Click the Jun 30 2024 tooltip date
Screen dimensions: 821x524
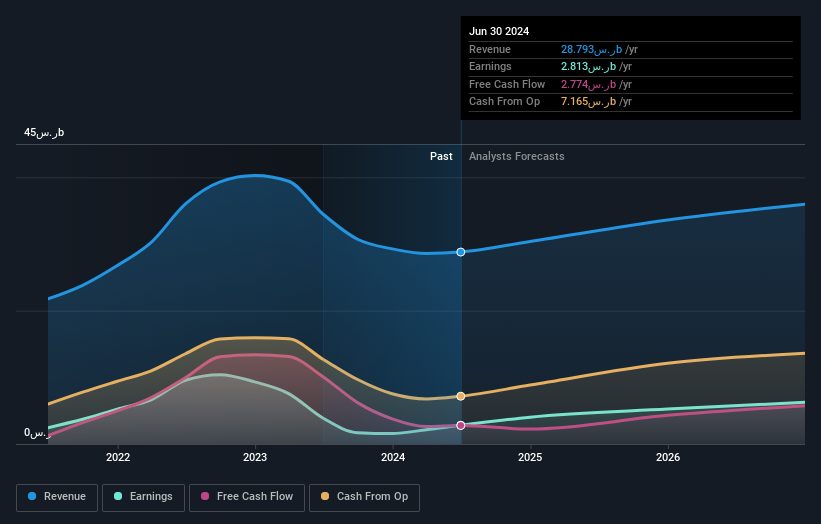click(499, 31)
